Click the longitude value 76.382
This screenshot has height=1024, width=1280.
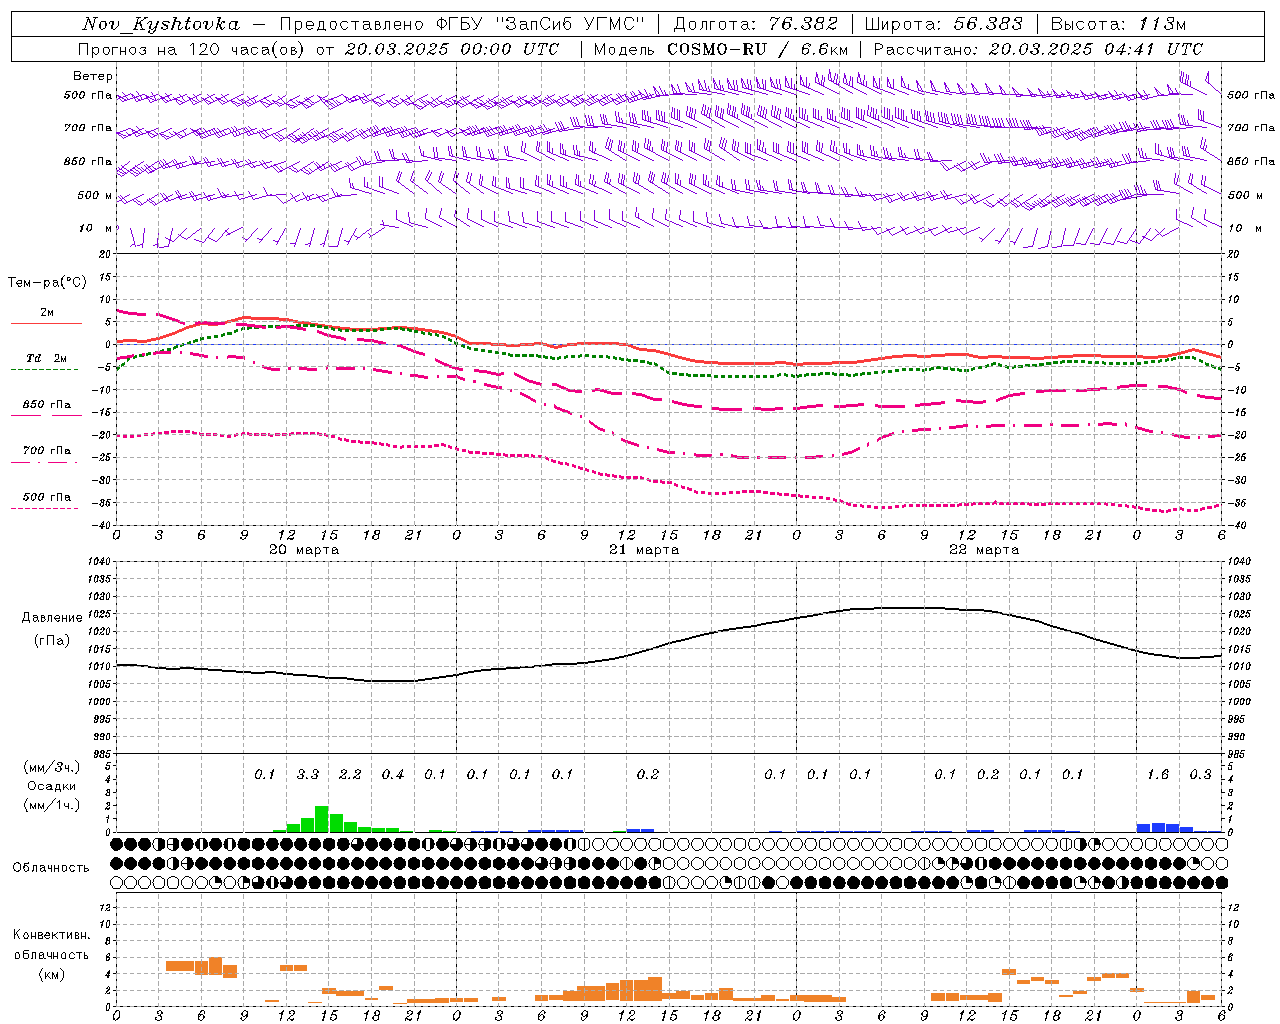(x=803, y=24)
